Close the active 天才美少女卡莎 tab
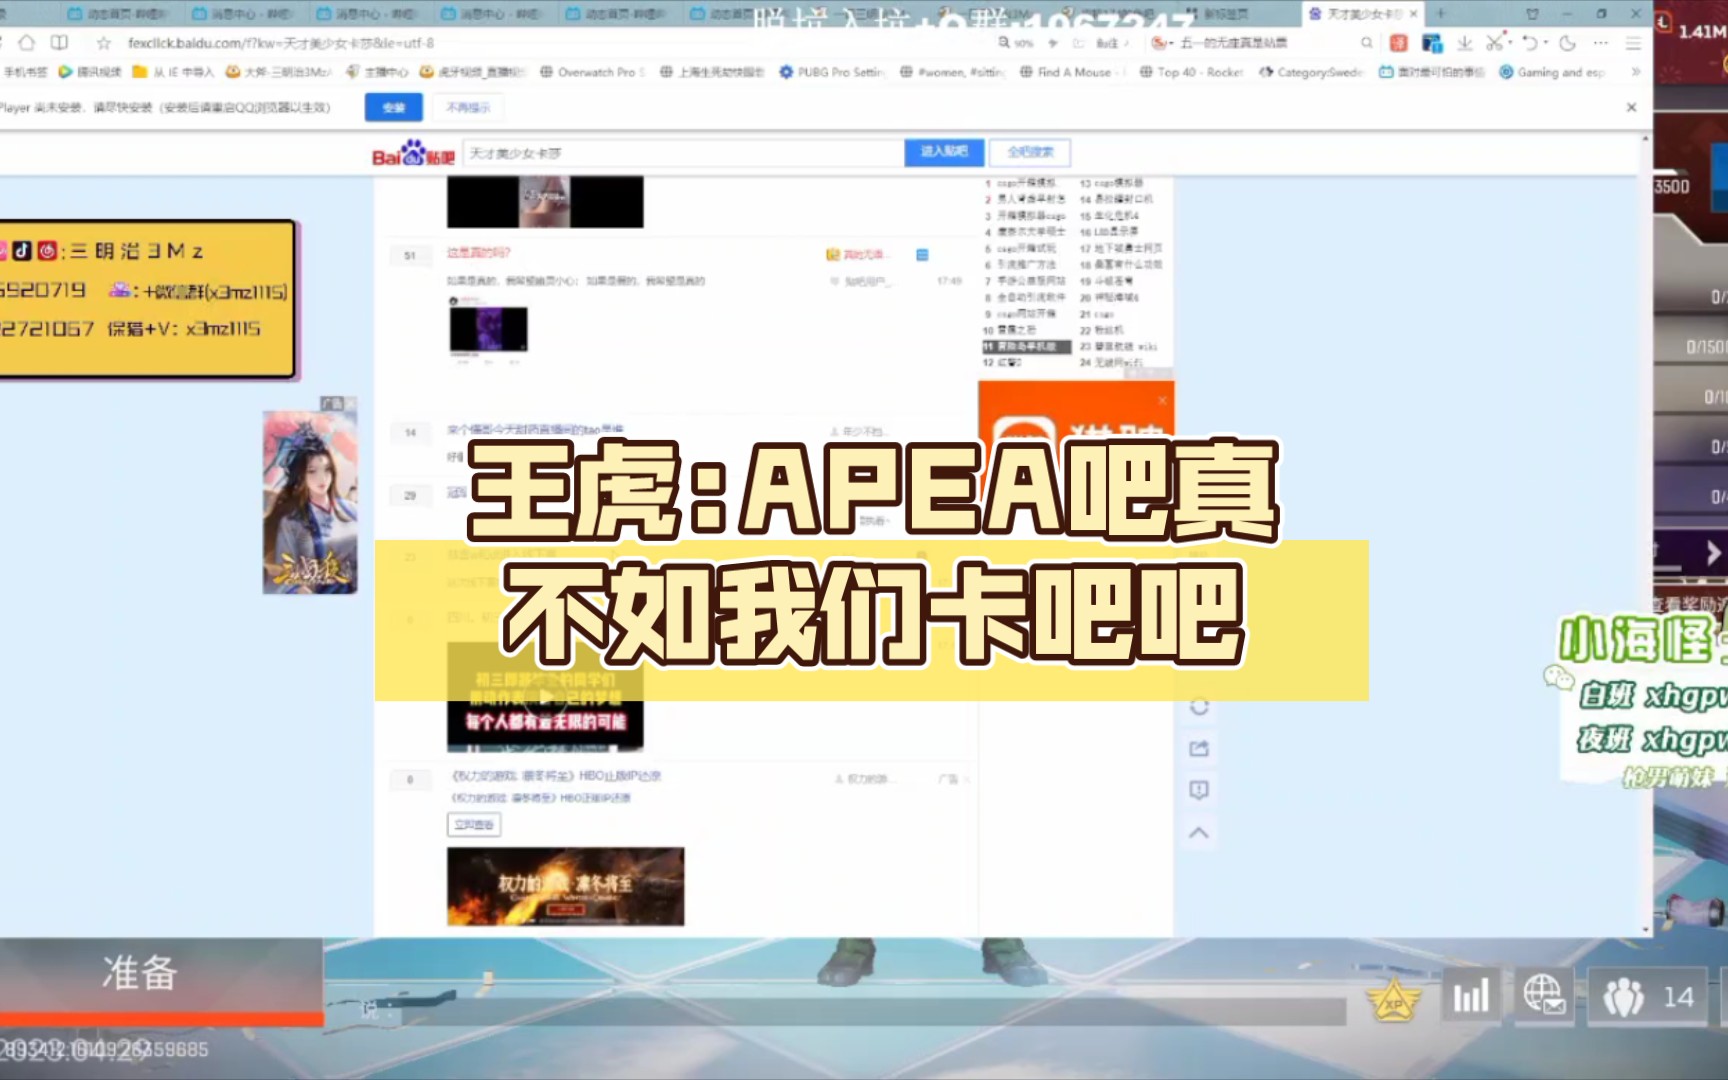The height and width of the screenshot is (1080, 1728). (1413, 14)
